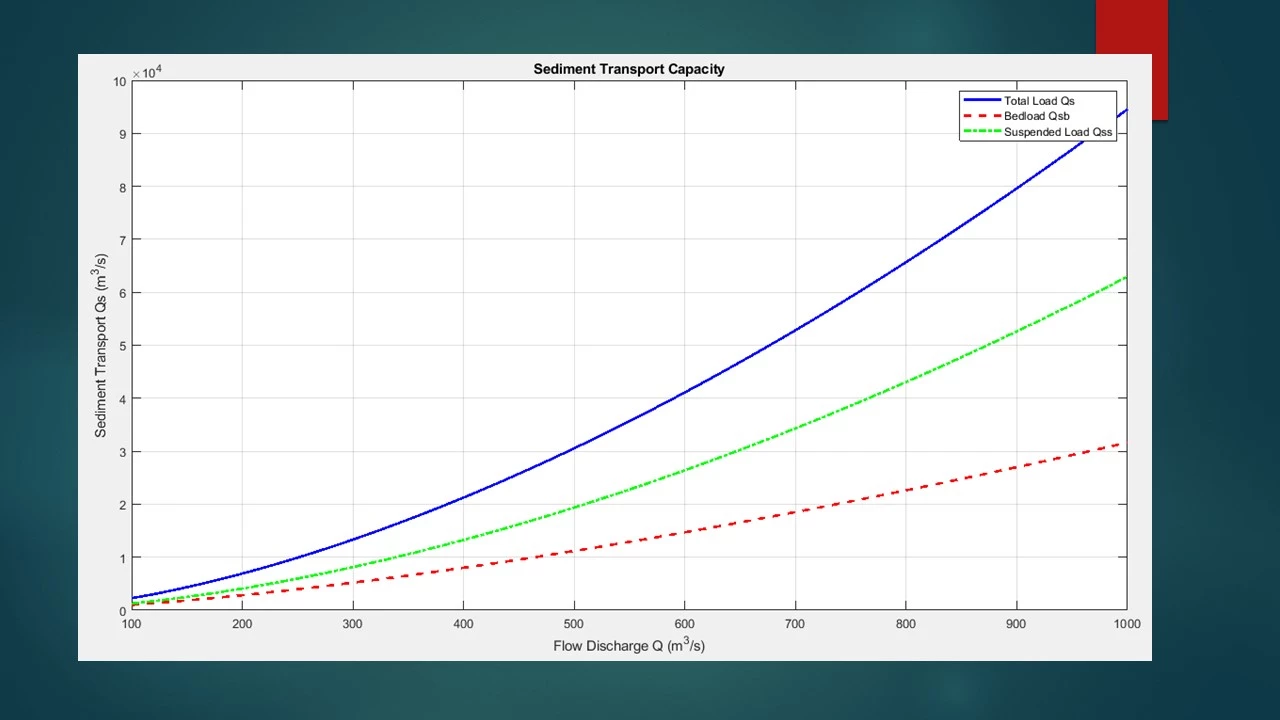Click the y-axis tick label 10
The image size is (1280, 720).
pos(120,81)
